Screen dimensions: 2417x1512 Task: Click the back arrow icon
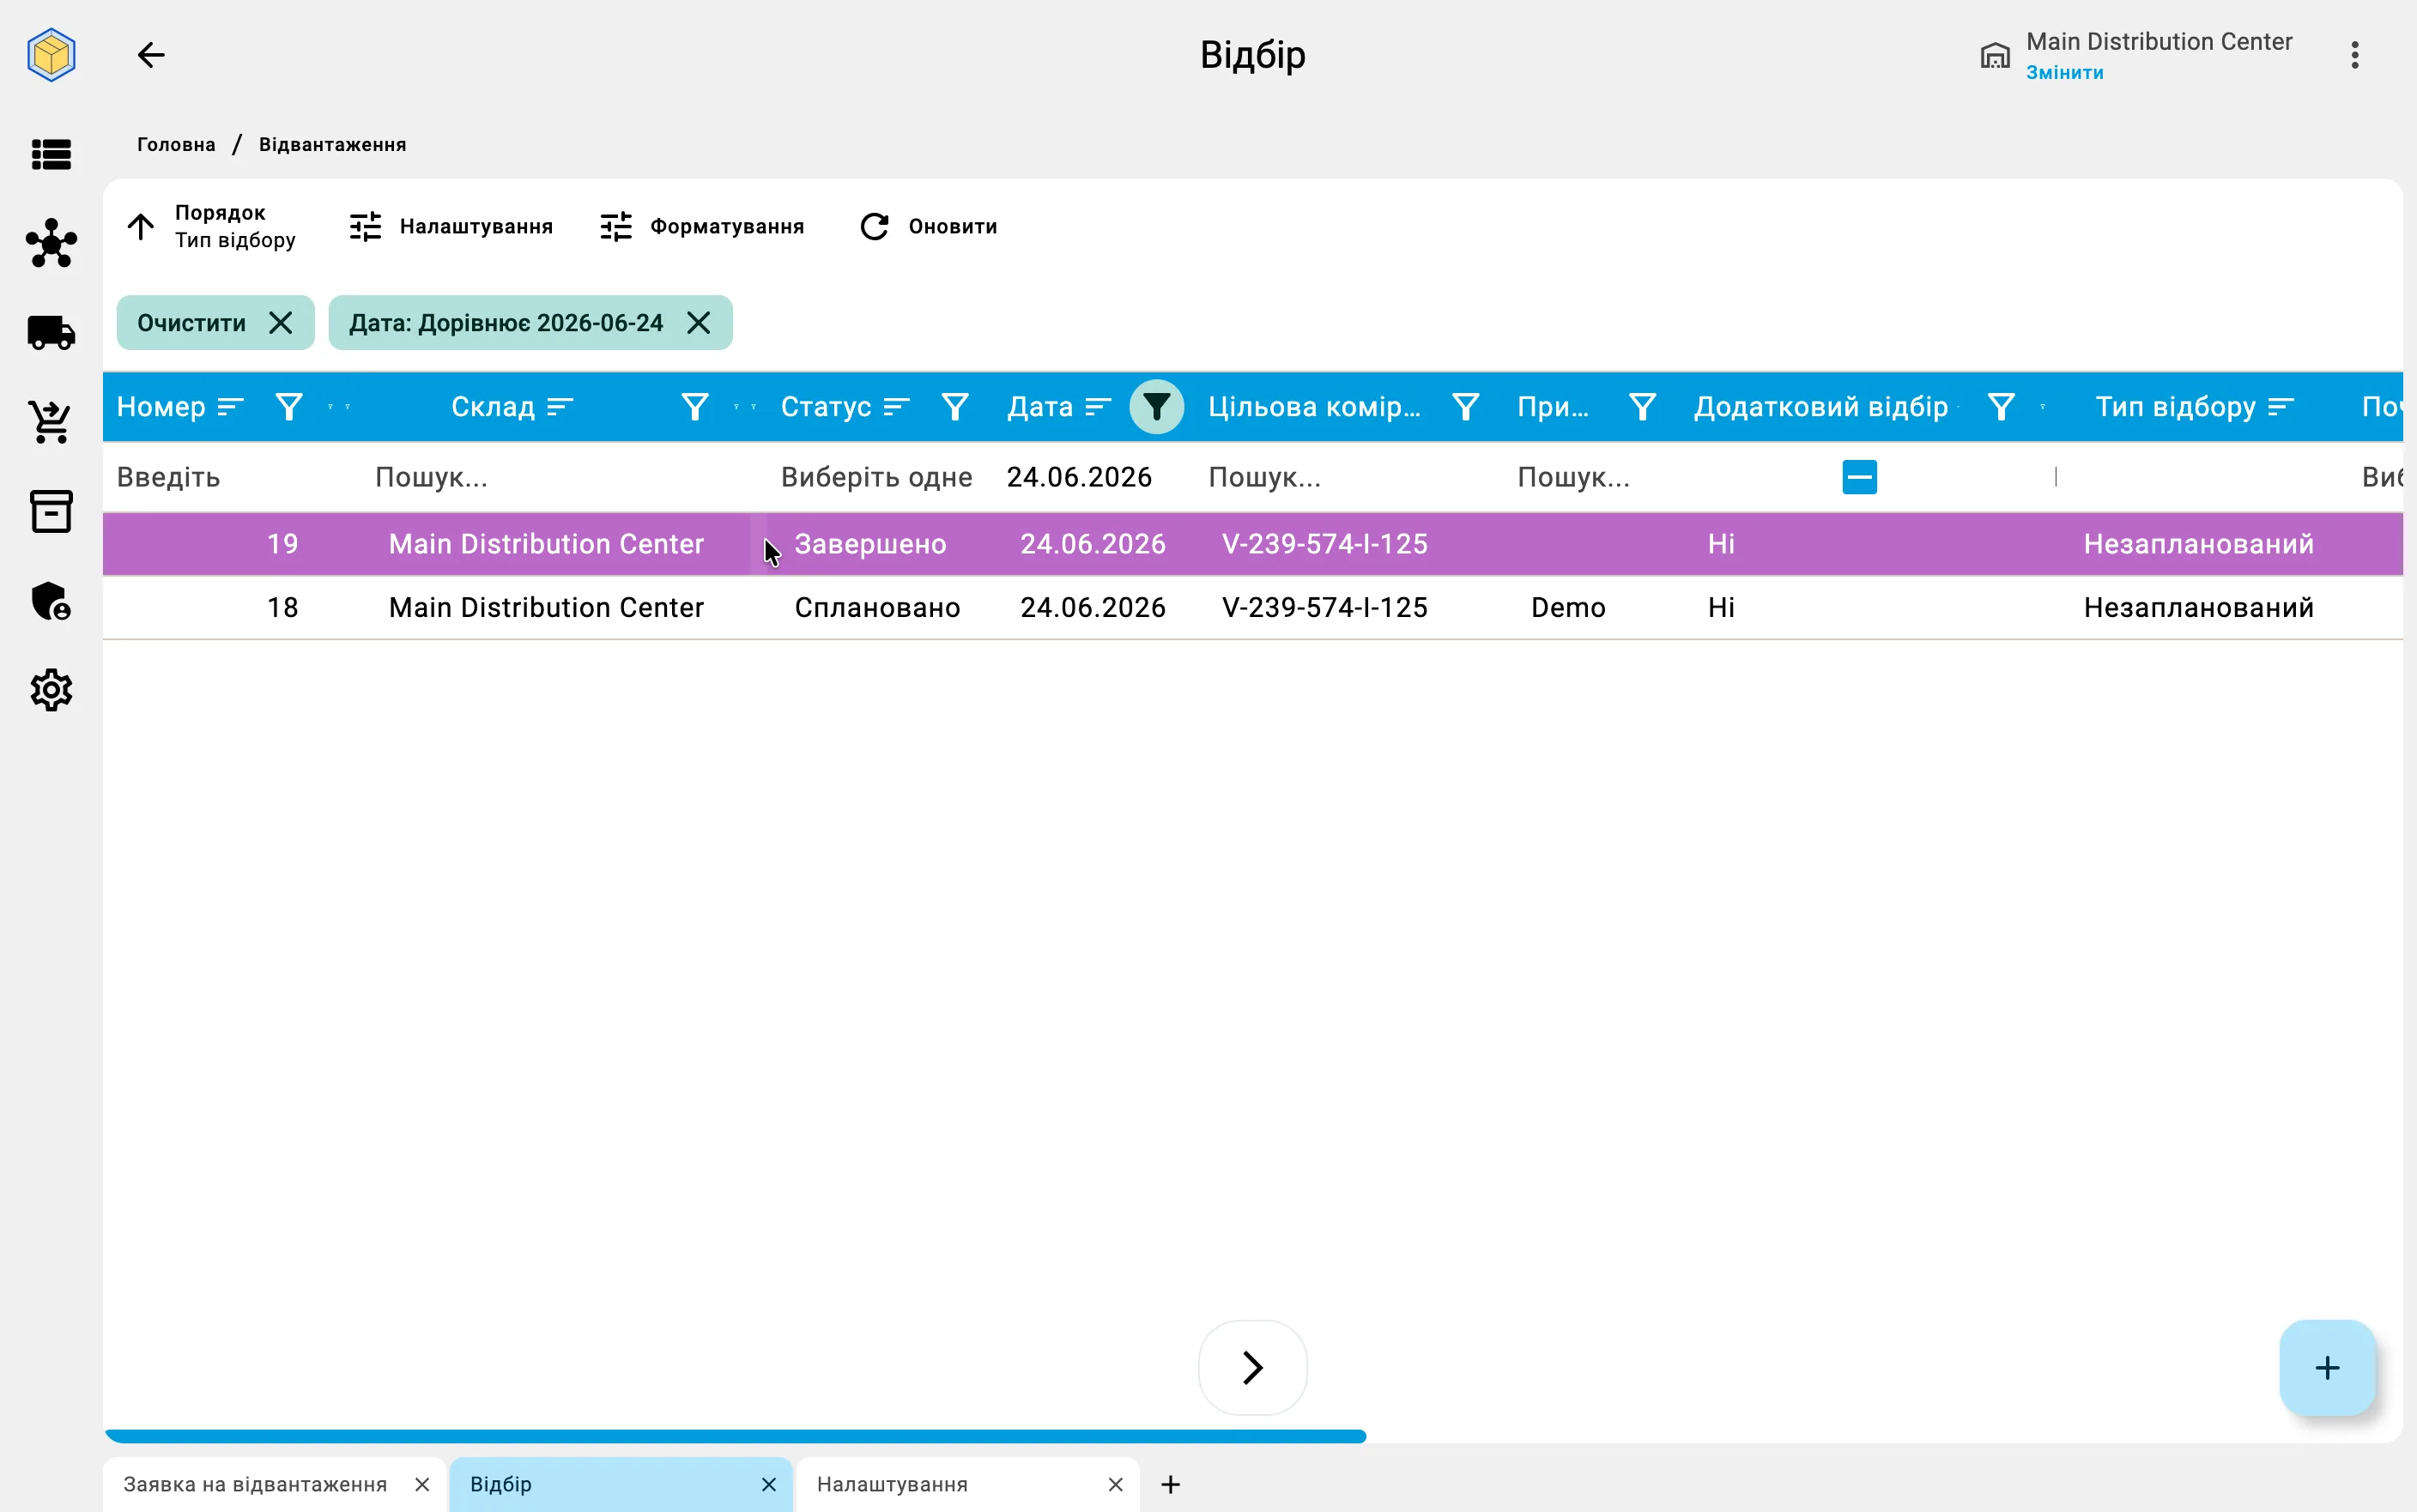(151, 55)
